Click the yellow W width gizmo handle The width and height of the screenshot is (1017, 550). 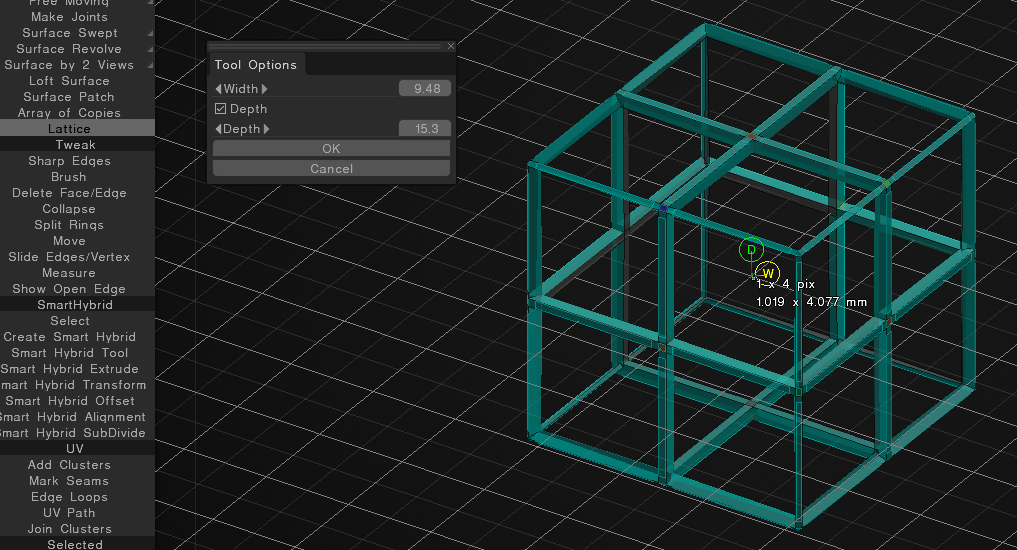[767, 272]
